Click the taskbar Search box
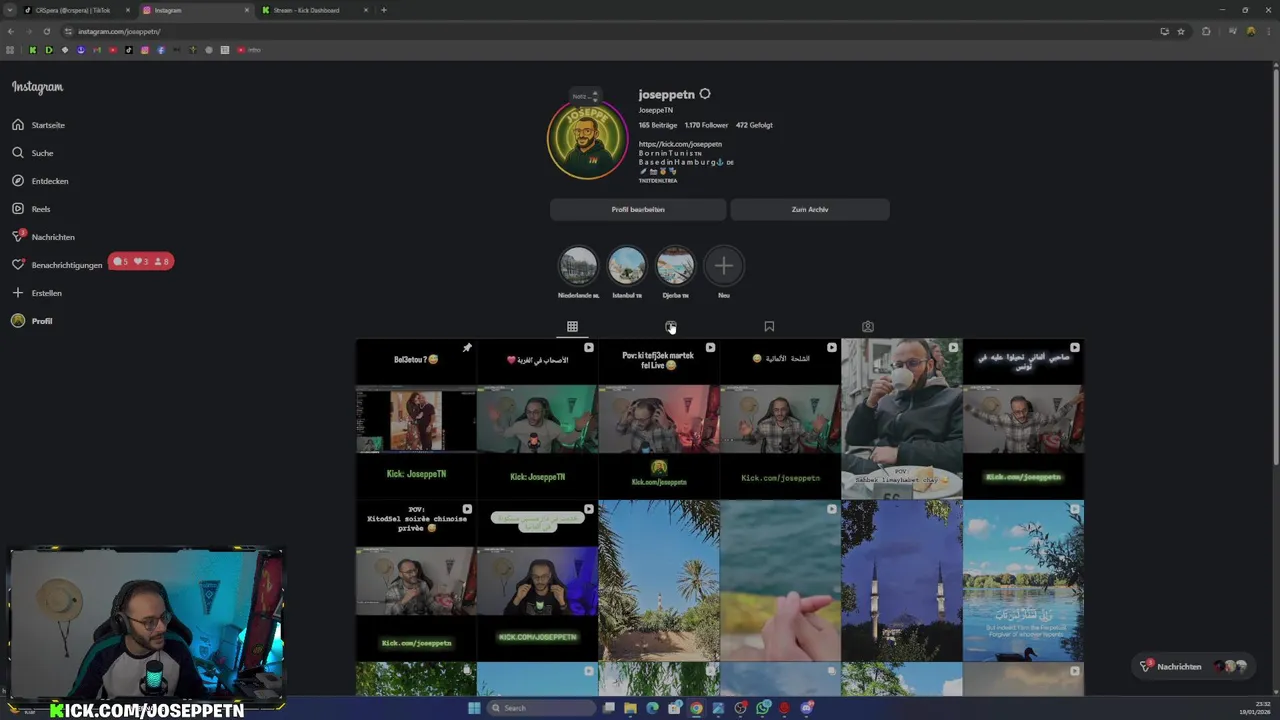The image size is (1280, 720). (541, 708)
